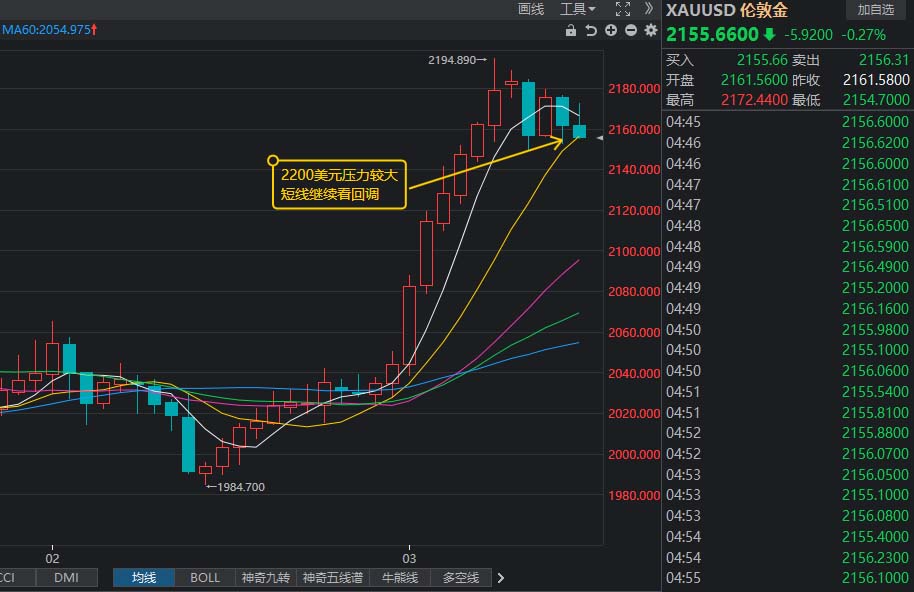The width and height of the screenshot is (914, 592).
Task: Switch to the CCI indicator tab
Action: [8, 578]
